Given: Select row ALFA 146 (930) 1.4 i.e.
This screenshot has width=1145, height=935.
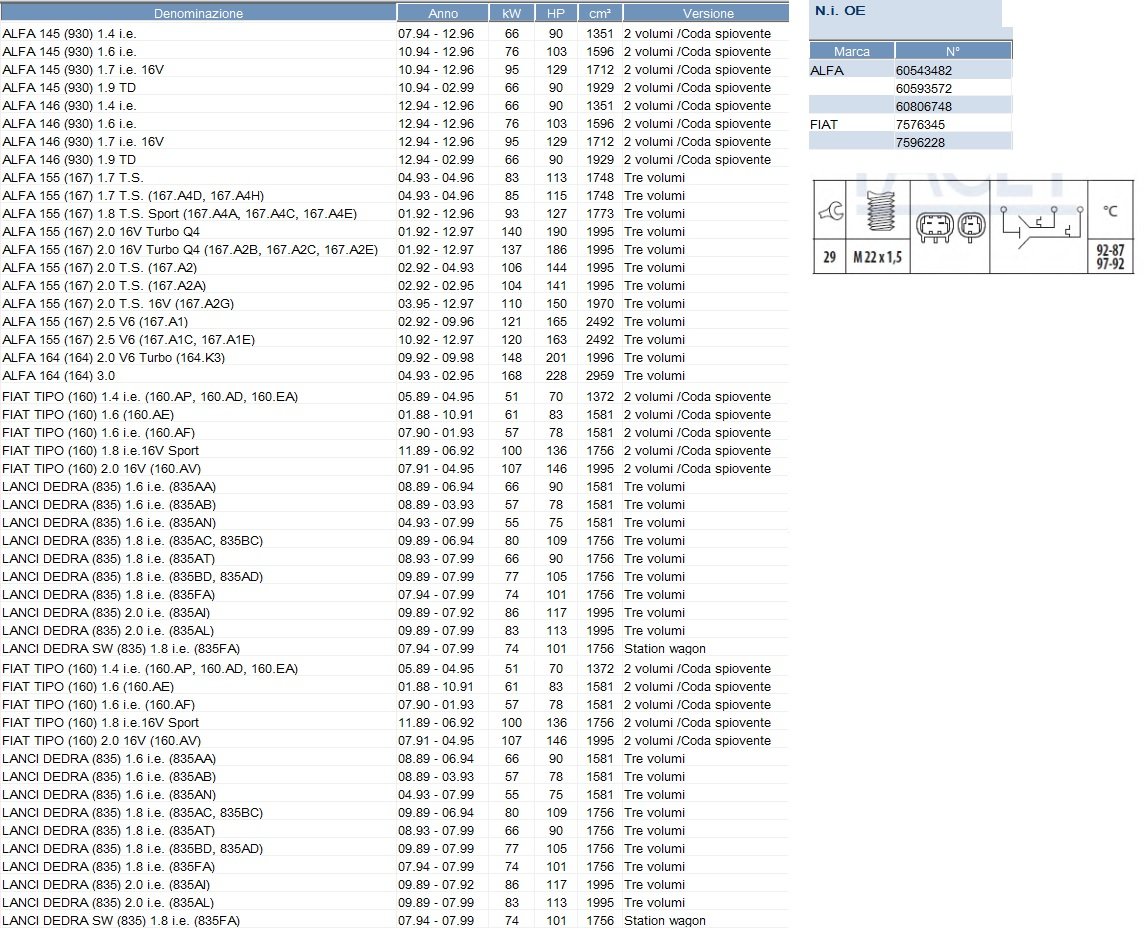Looking at the screenshot, I should tap(394, 106).
